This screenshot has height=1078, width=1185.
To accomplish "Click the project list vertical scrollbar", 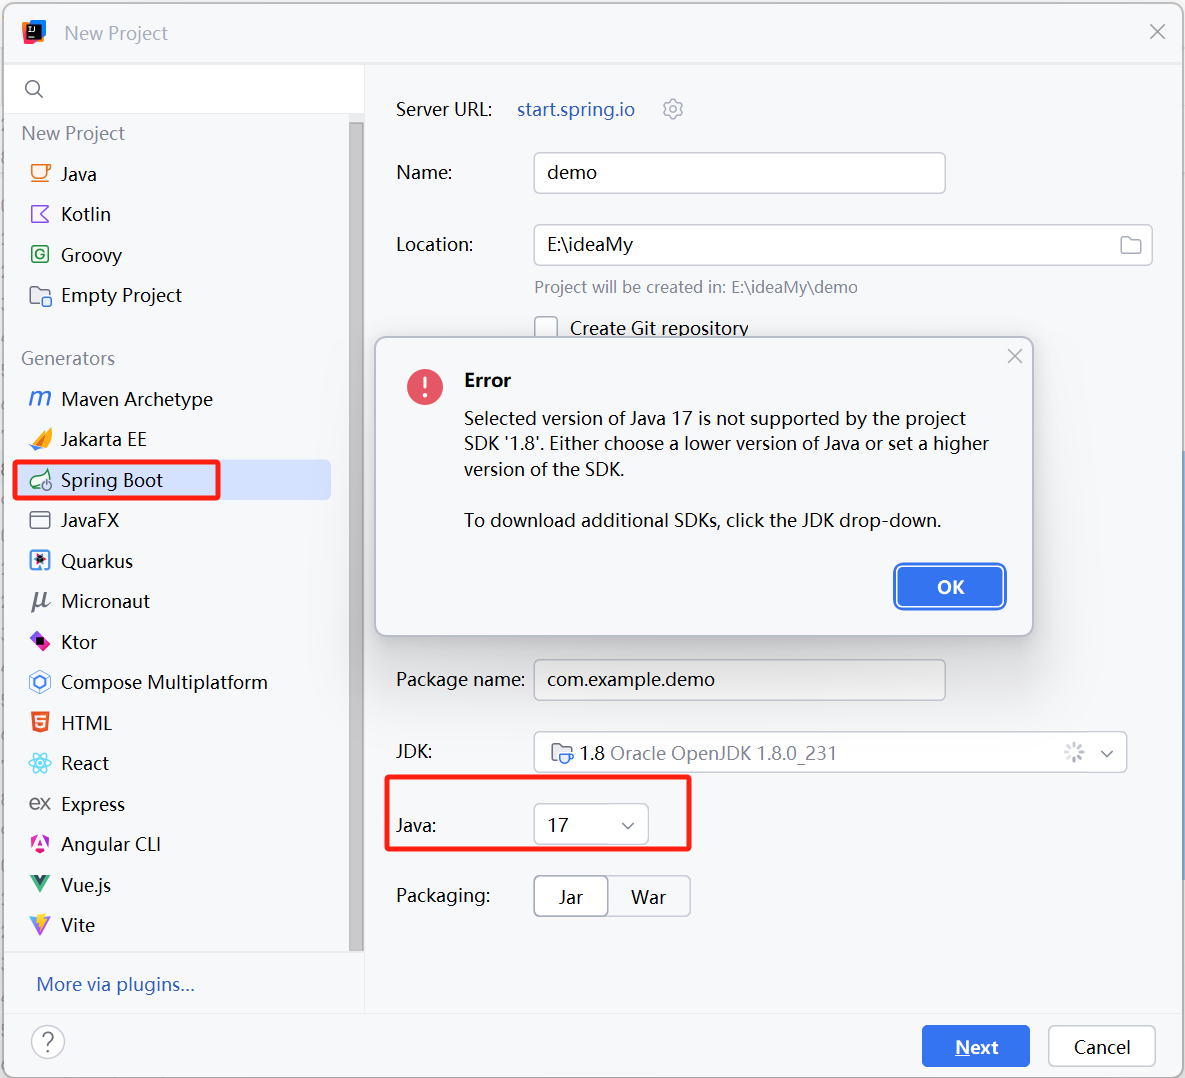I will [356, 535].
